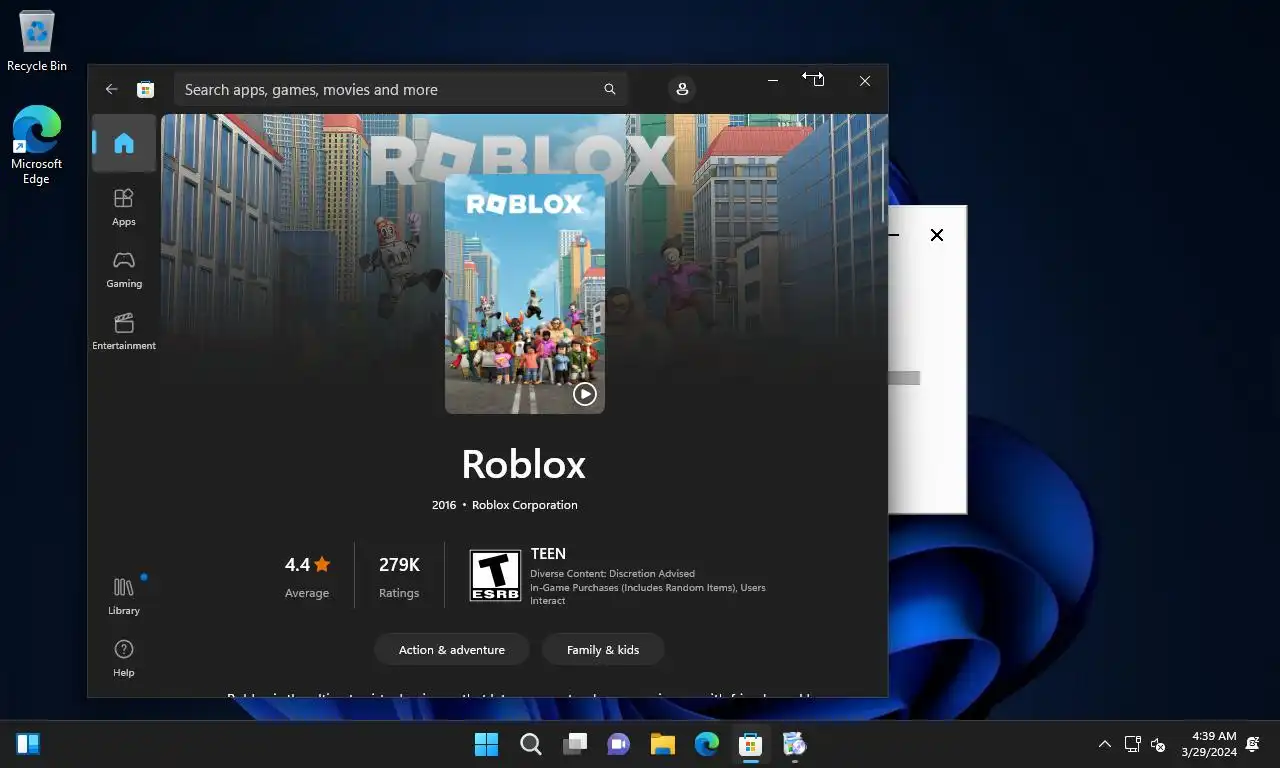
Task: Open the Recycle Bin desktop icon
Action: point(37,41)
